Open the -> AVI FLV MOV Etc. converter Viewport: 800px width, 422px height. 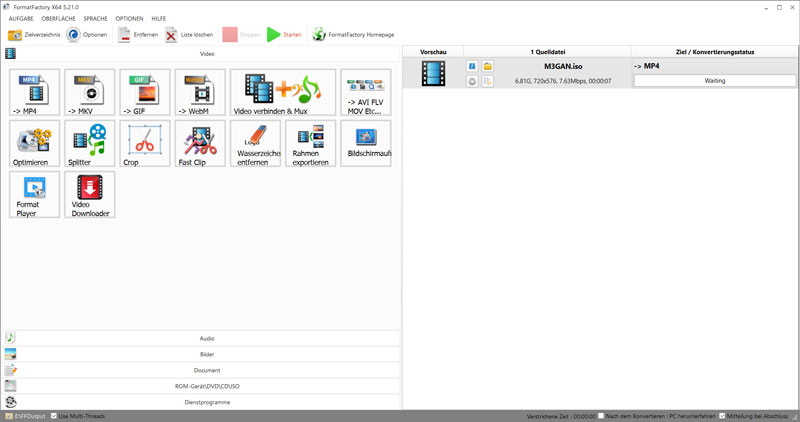[x=365, y=92]
